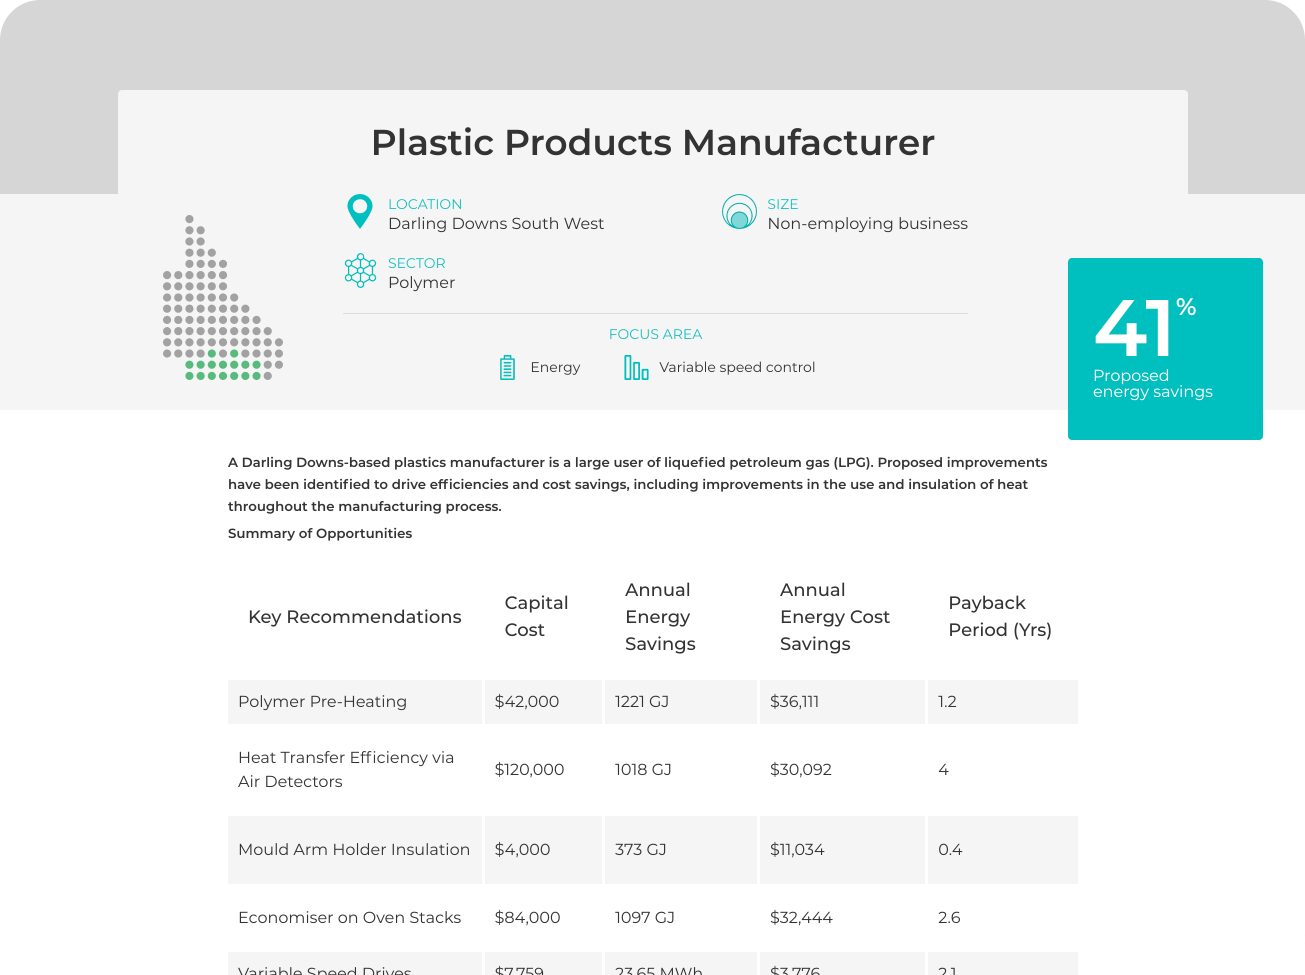Click the 41% proposed energy savings tile
1305x975 pixels.
[1165, 349]
